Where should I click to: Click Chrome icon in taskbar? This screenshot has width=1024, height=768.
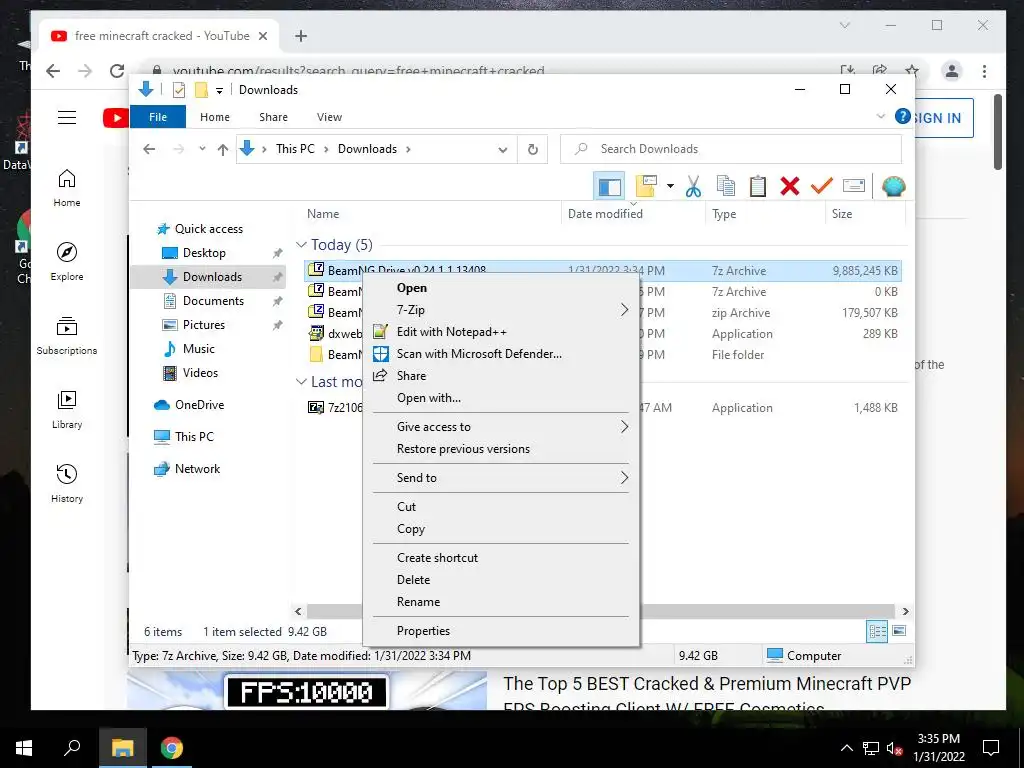tap(172, 748)
